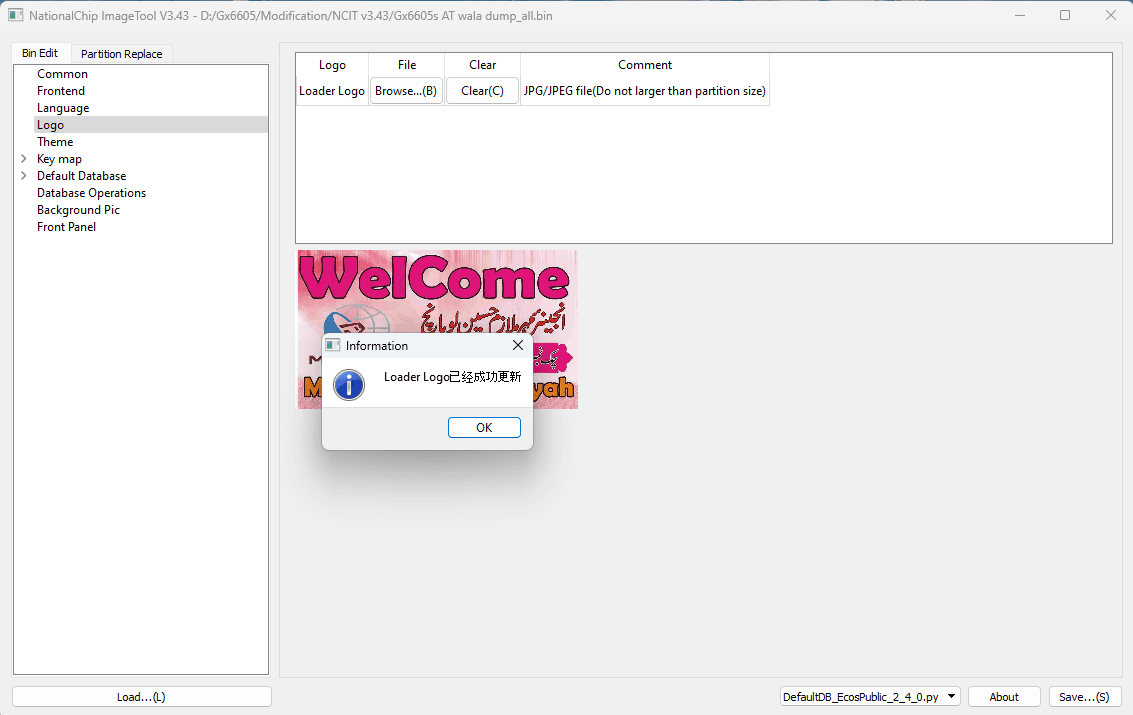This screenshot has height=715, width=1133.
Task: Click Browse to choose a Loader Logo file
Action: (406, 90)
